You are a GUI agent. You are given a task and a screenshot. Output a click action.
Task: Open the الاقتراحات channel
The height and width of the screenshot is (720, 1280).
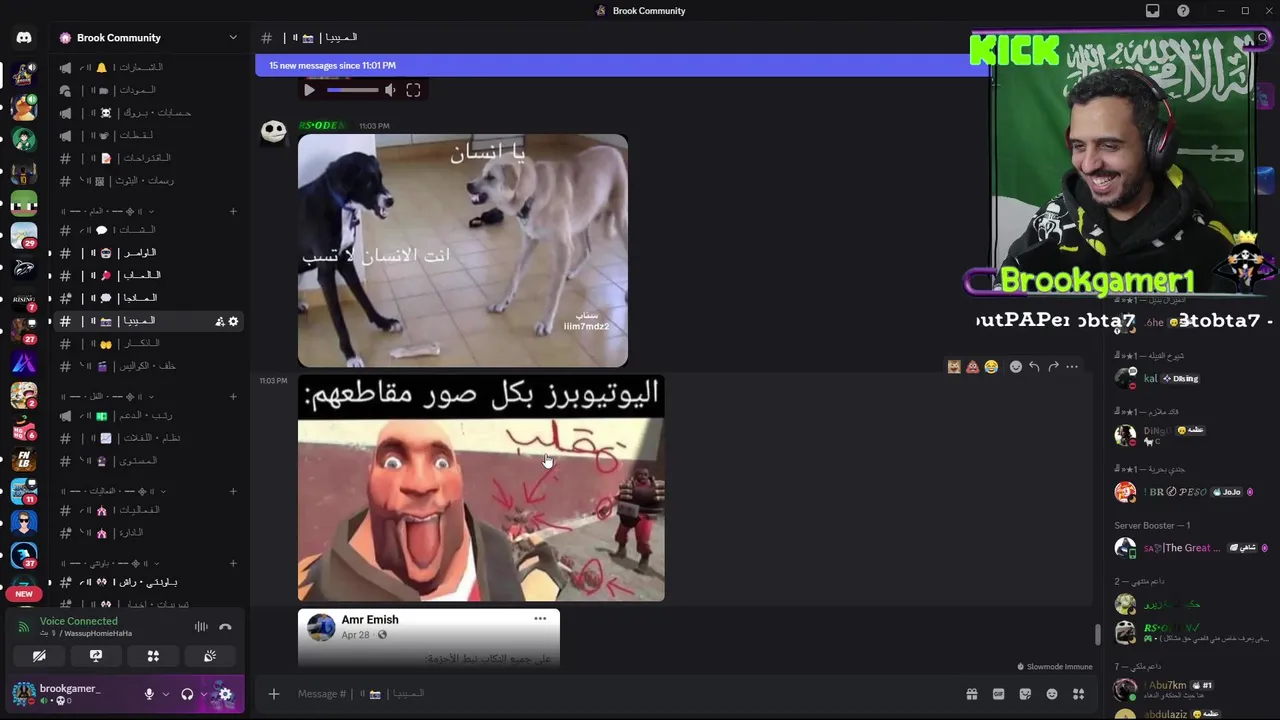148,158
